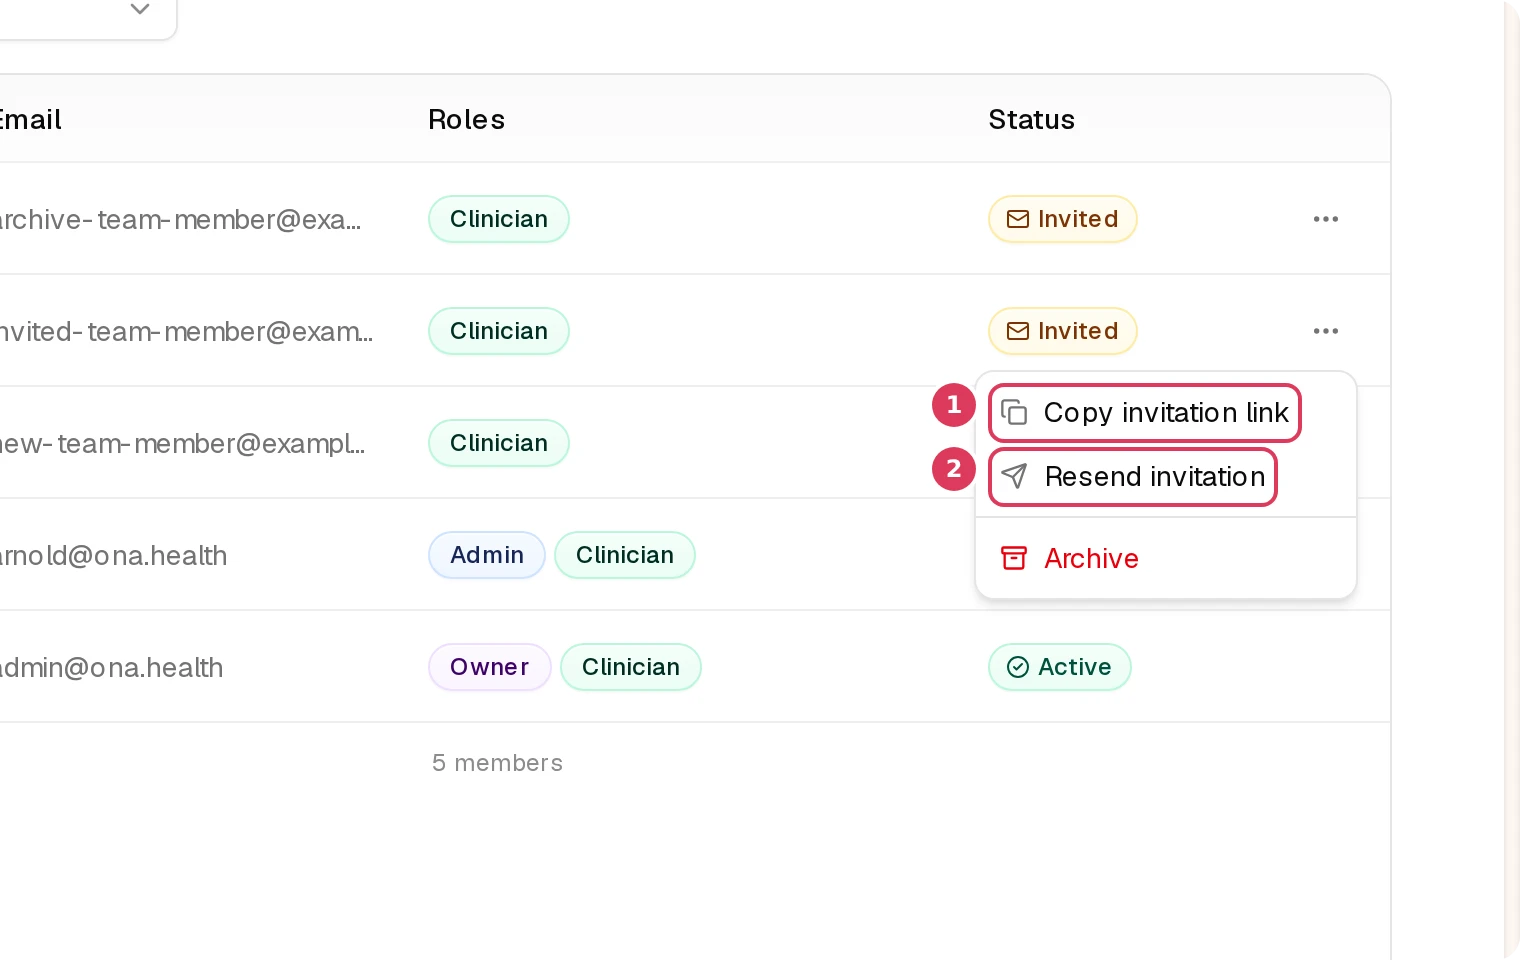Viewport: 1520px width, 960px height.
Task: Open actions menu for archive-team-member row
Action: (x=1326, y=219)
